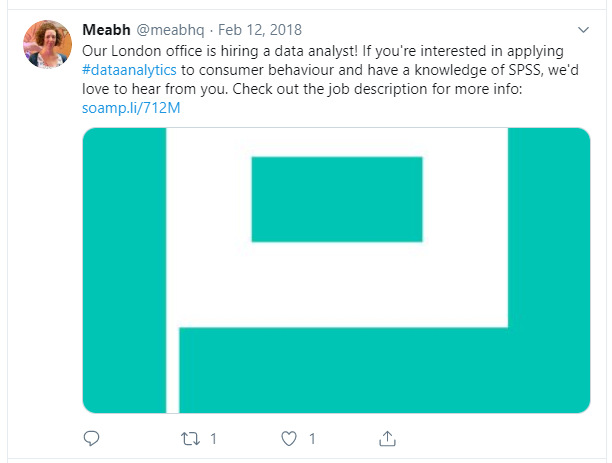This screenshot has height=463, width=612.
Task: Like the tweet with the heart icon
Action: (x=290, y=439)
